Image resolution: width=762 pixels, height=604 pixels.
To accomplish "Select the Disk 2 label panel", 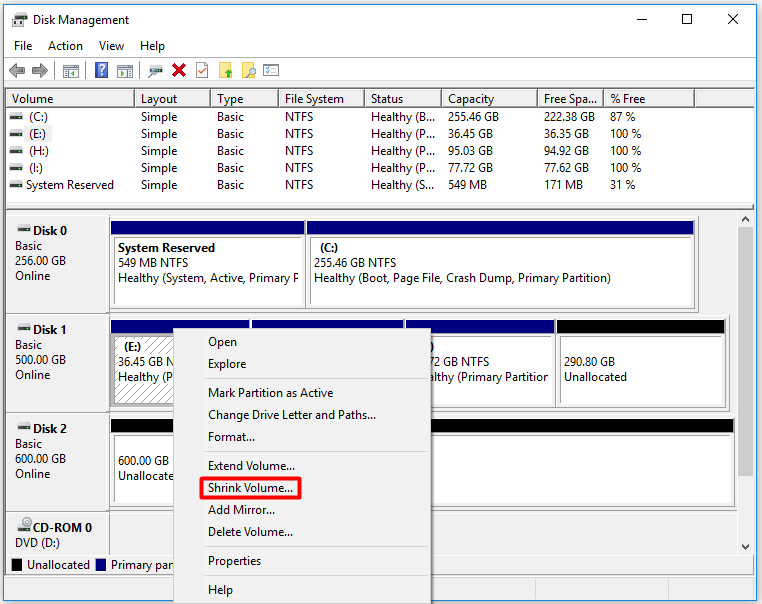I will 57,462.
